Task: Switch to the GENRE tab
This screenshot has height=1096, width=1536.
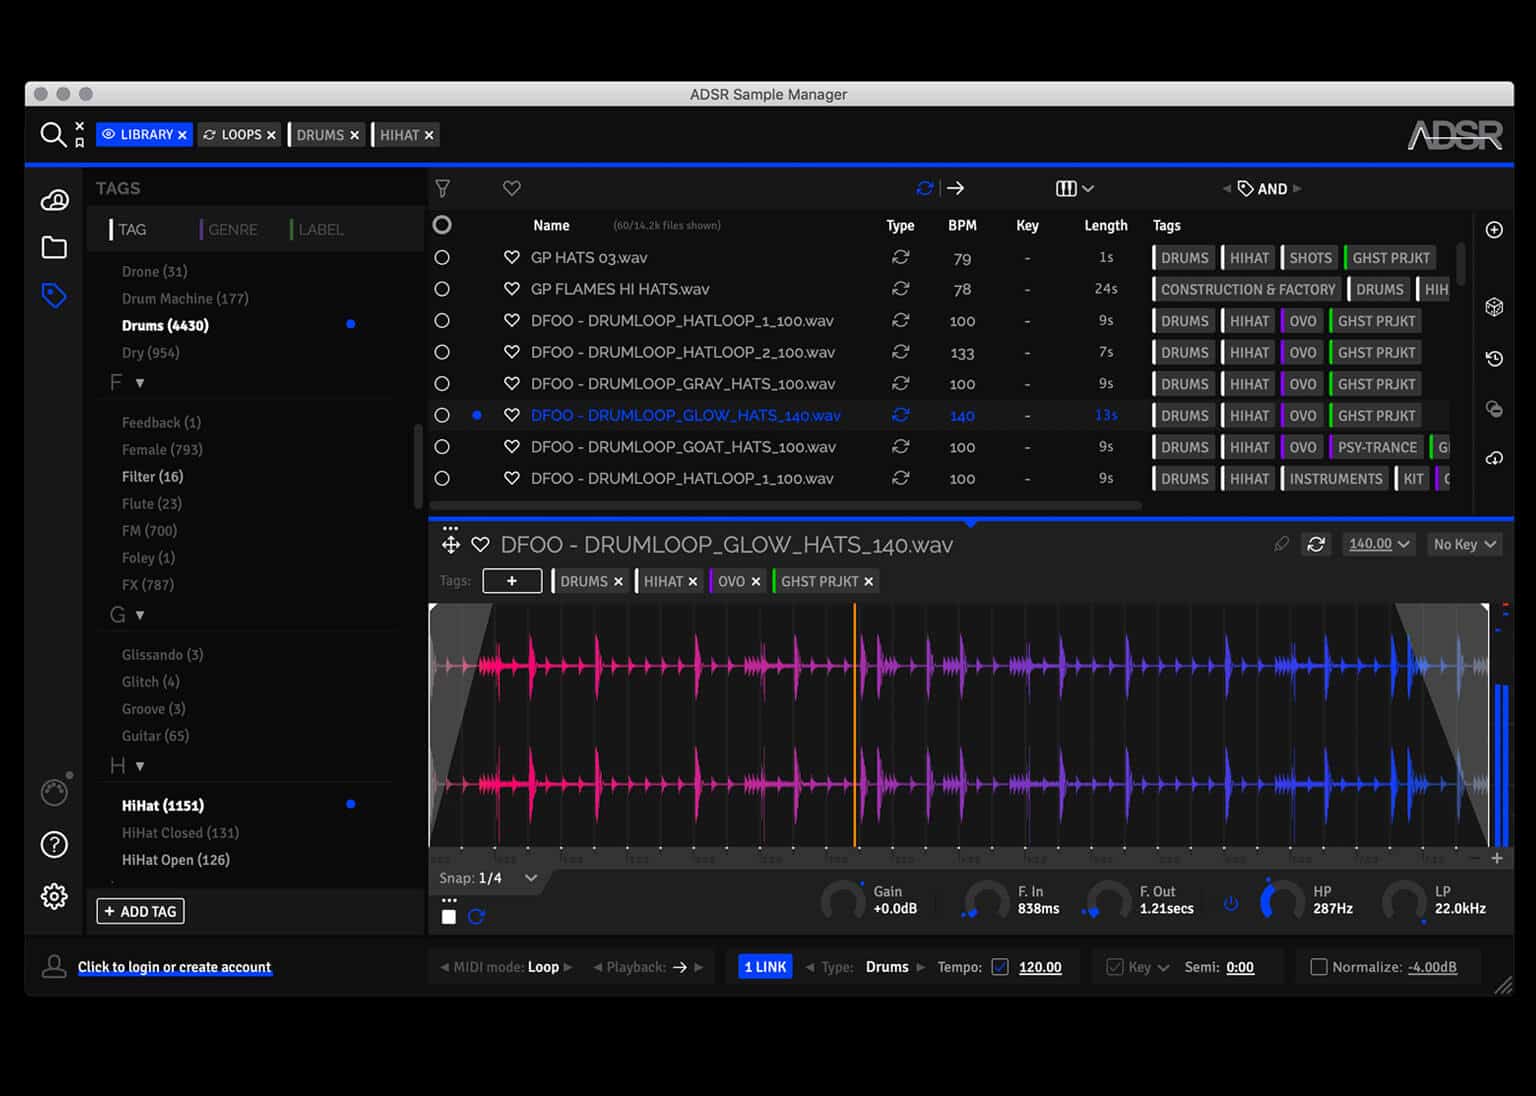Action: tap(231, 229)
